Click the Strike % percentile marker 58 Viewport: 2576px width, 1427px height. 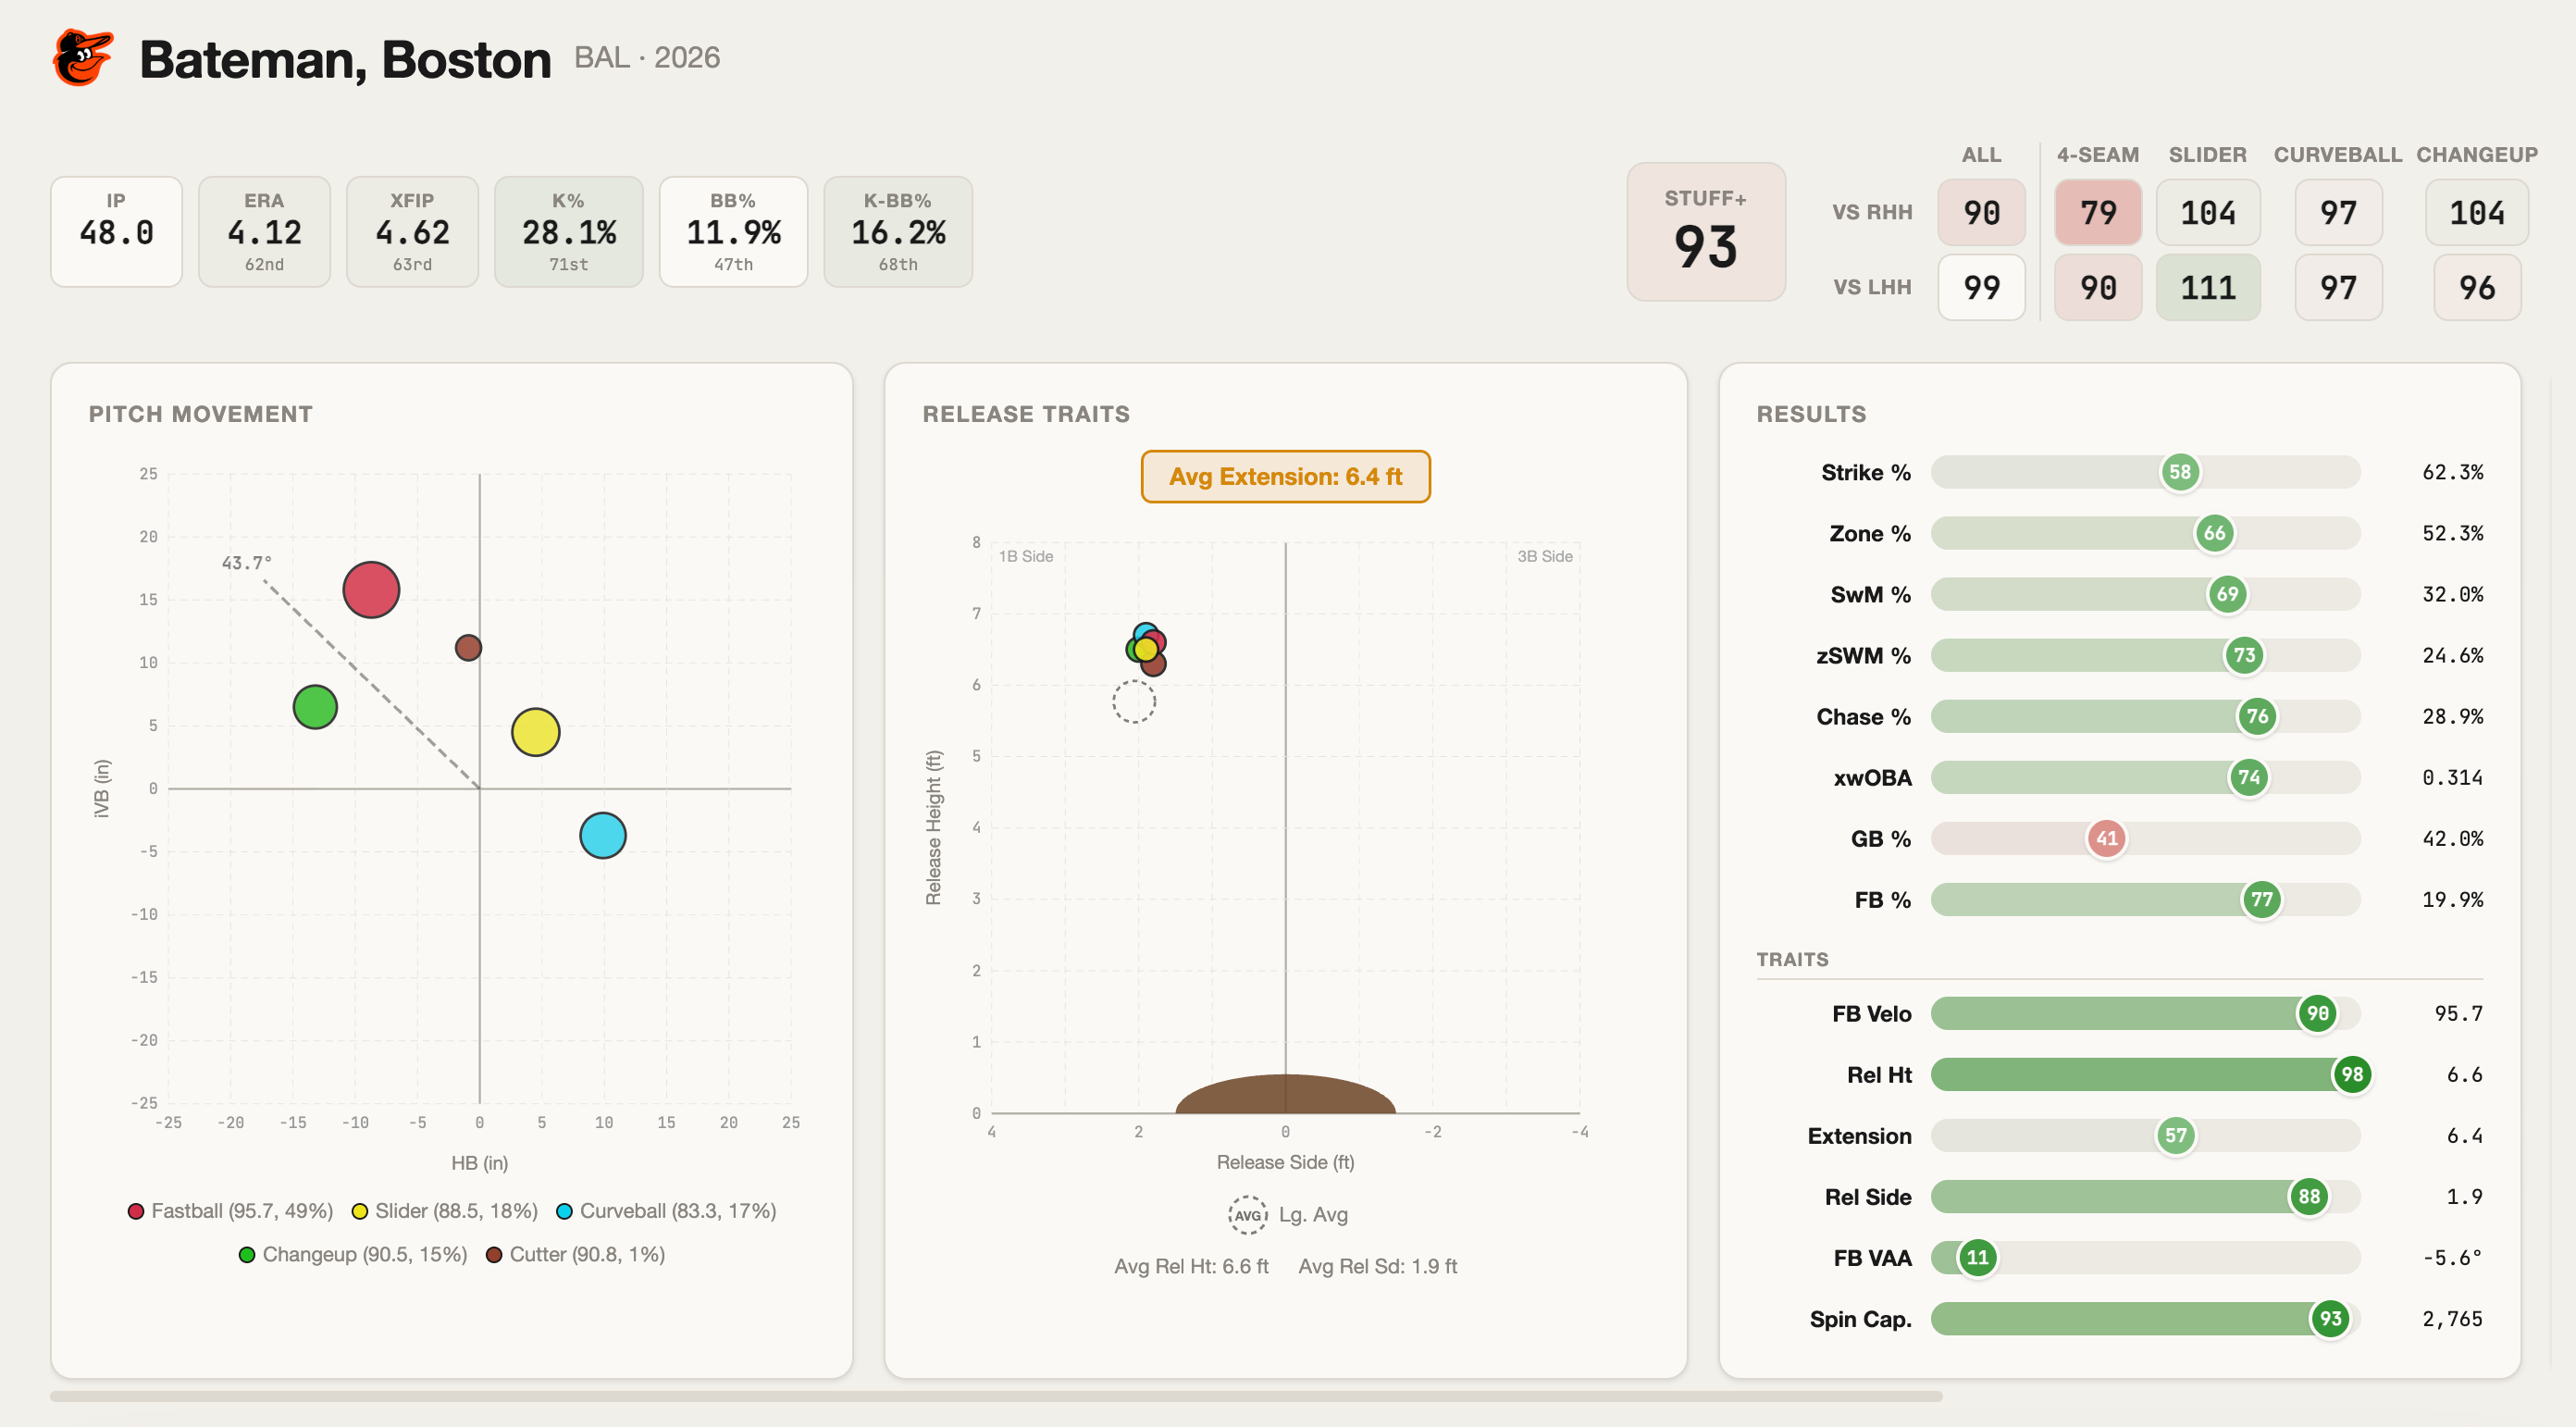[x=2180, y=472]
